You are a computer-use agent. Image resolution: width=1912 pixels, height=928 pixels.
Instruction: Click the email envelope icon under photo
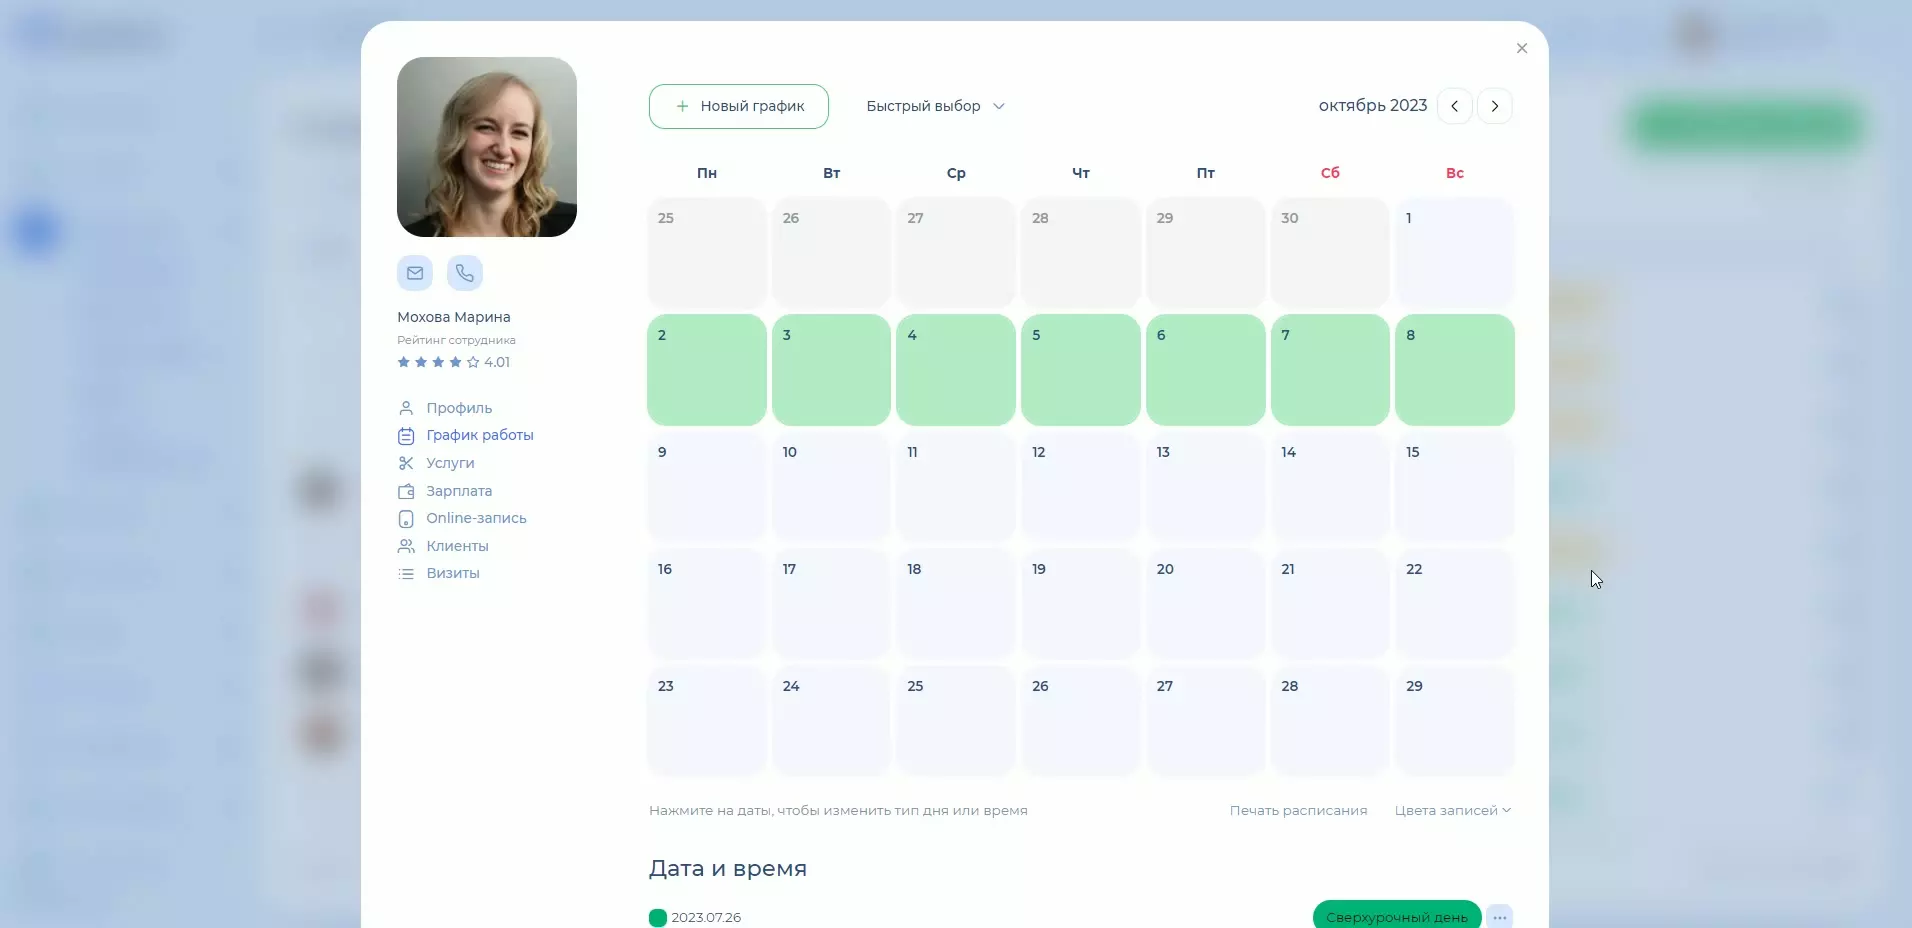click(x=415, y=273)
